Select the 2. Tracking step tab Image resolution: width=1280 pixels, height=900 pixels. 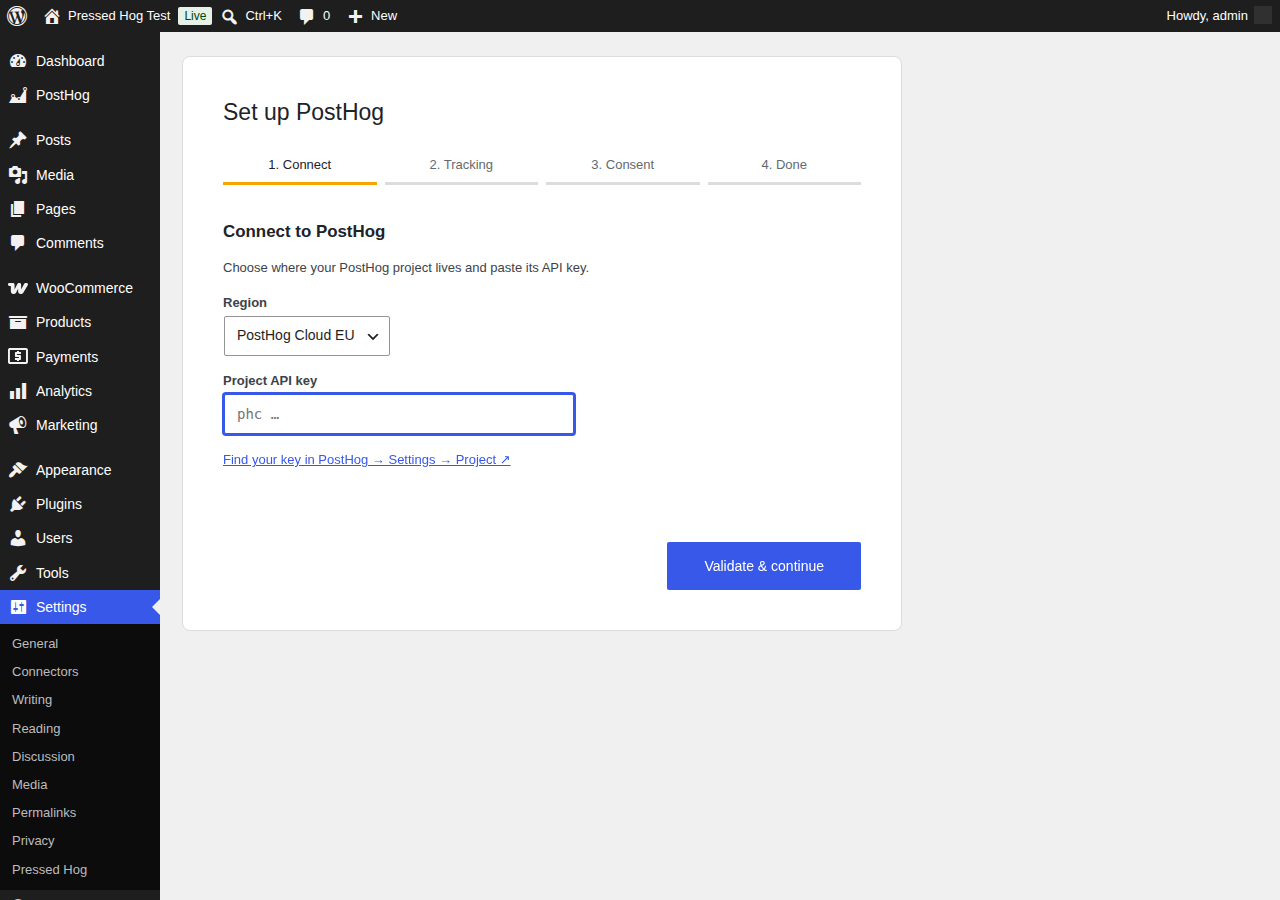461,166
